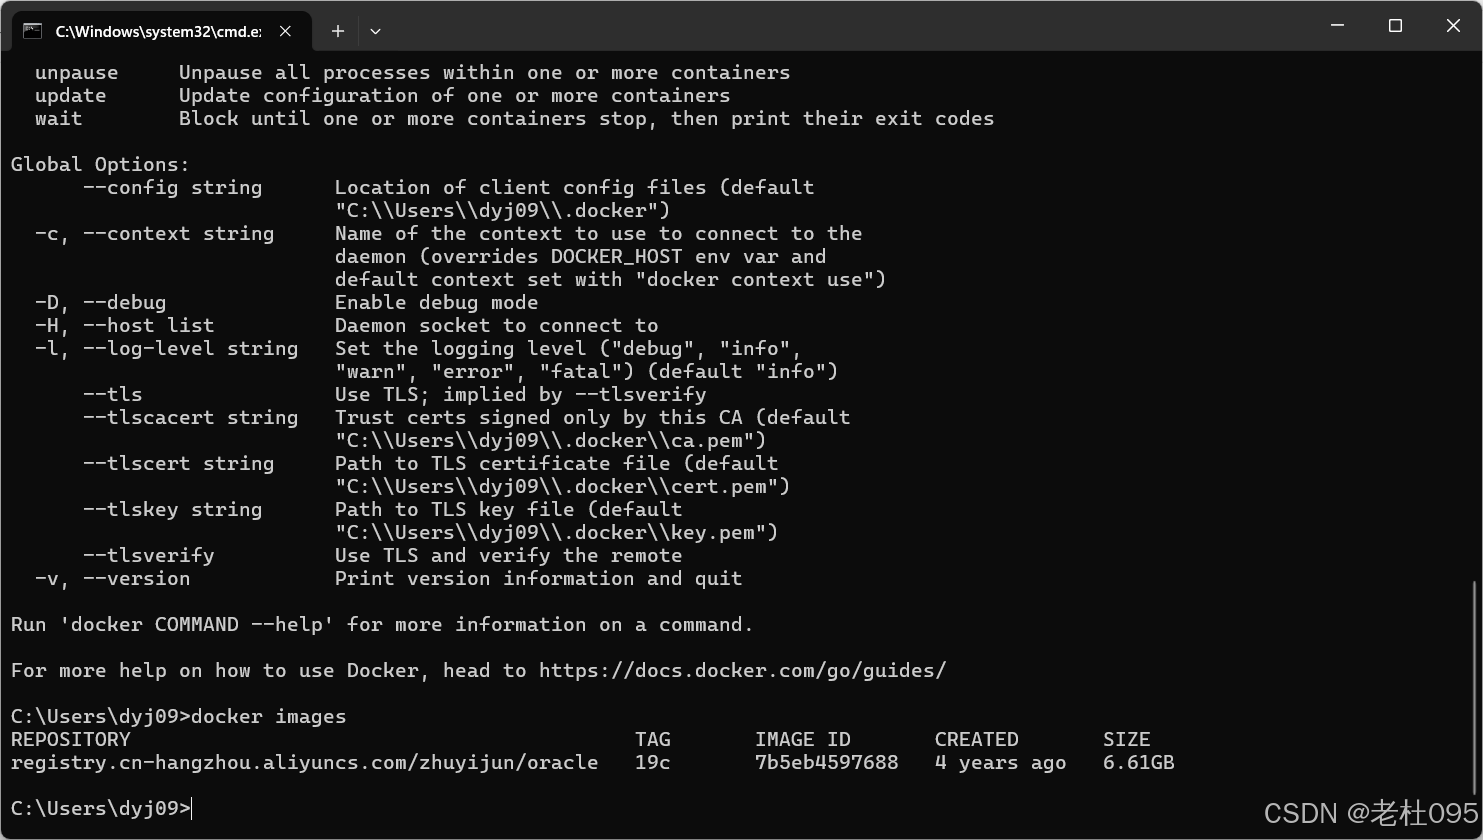Click the 'unpause' command name
The width and height of the screenshot is (1483, 840).
tap(76, 72)
